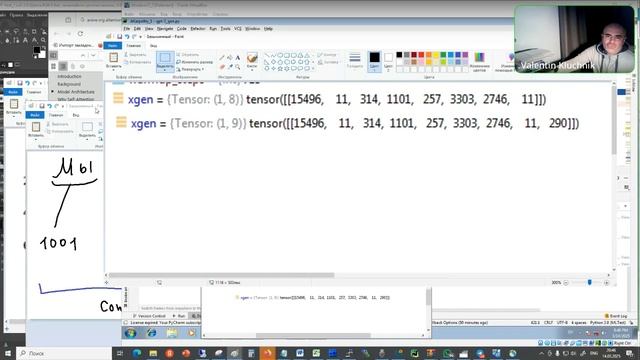The width and height of the screenshot is (640, 360).
Task: Open the Заливка shape fill dropdown
Action: click(328, 62)
